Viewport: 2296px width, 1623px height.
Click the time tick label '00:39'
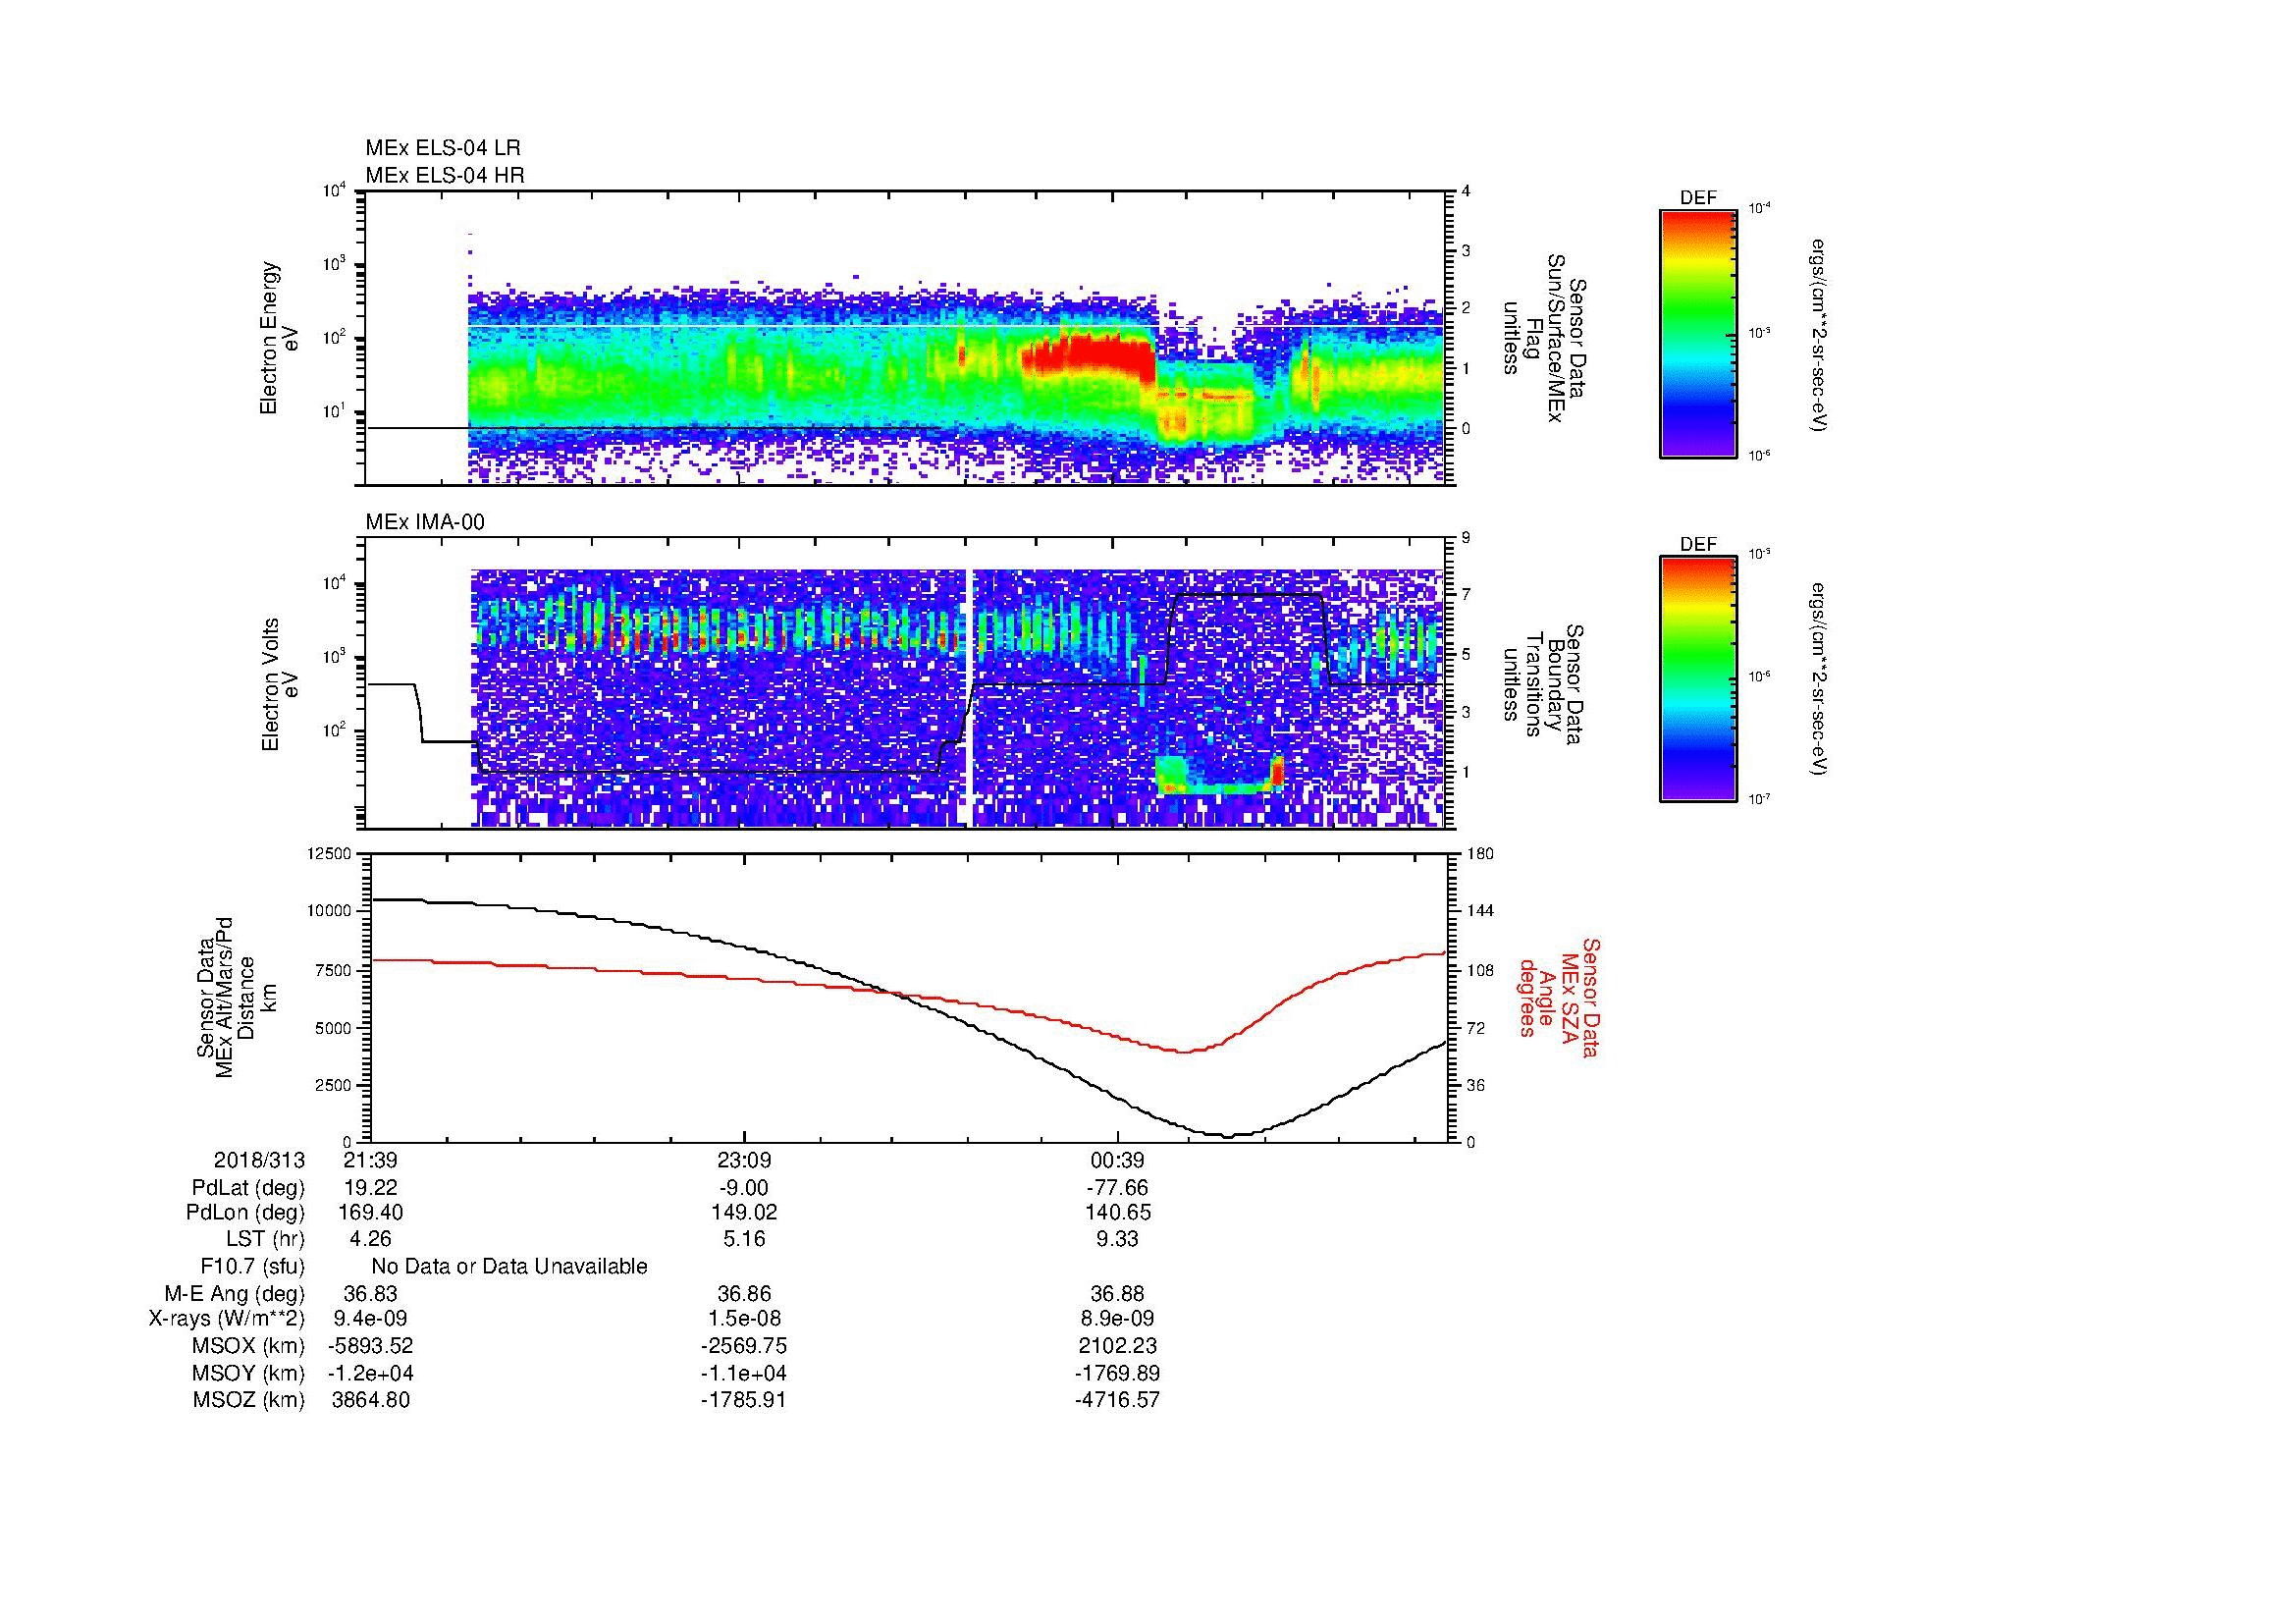pos(1117,1160)
